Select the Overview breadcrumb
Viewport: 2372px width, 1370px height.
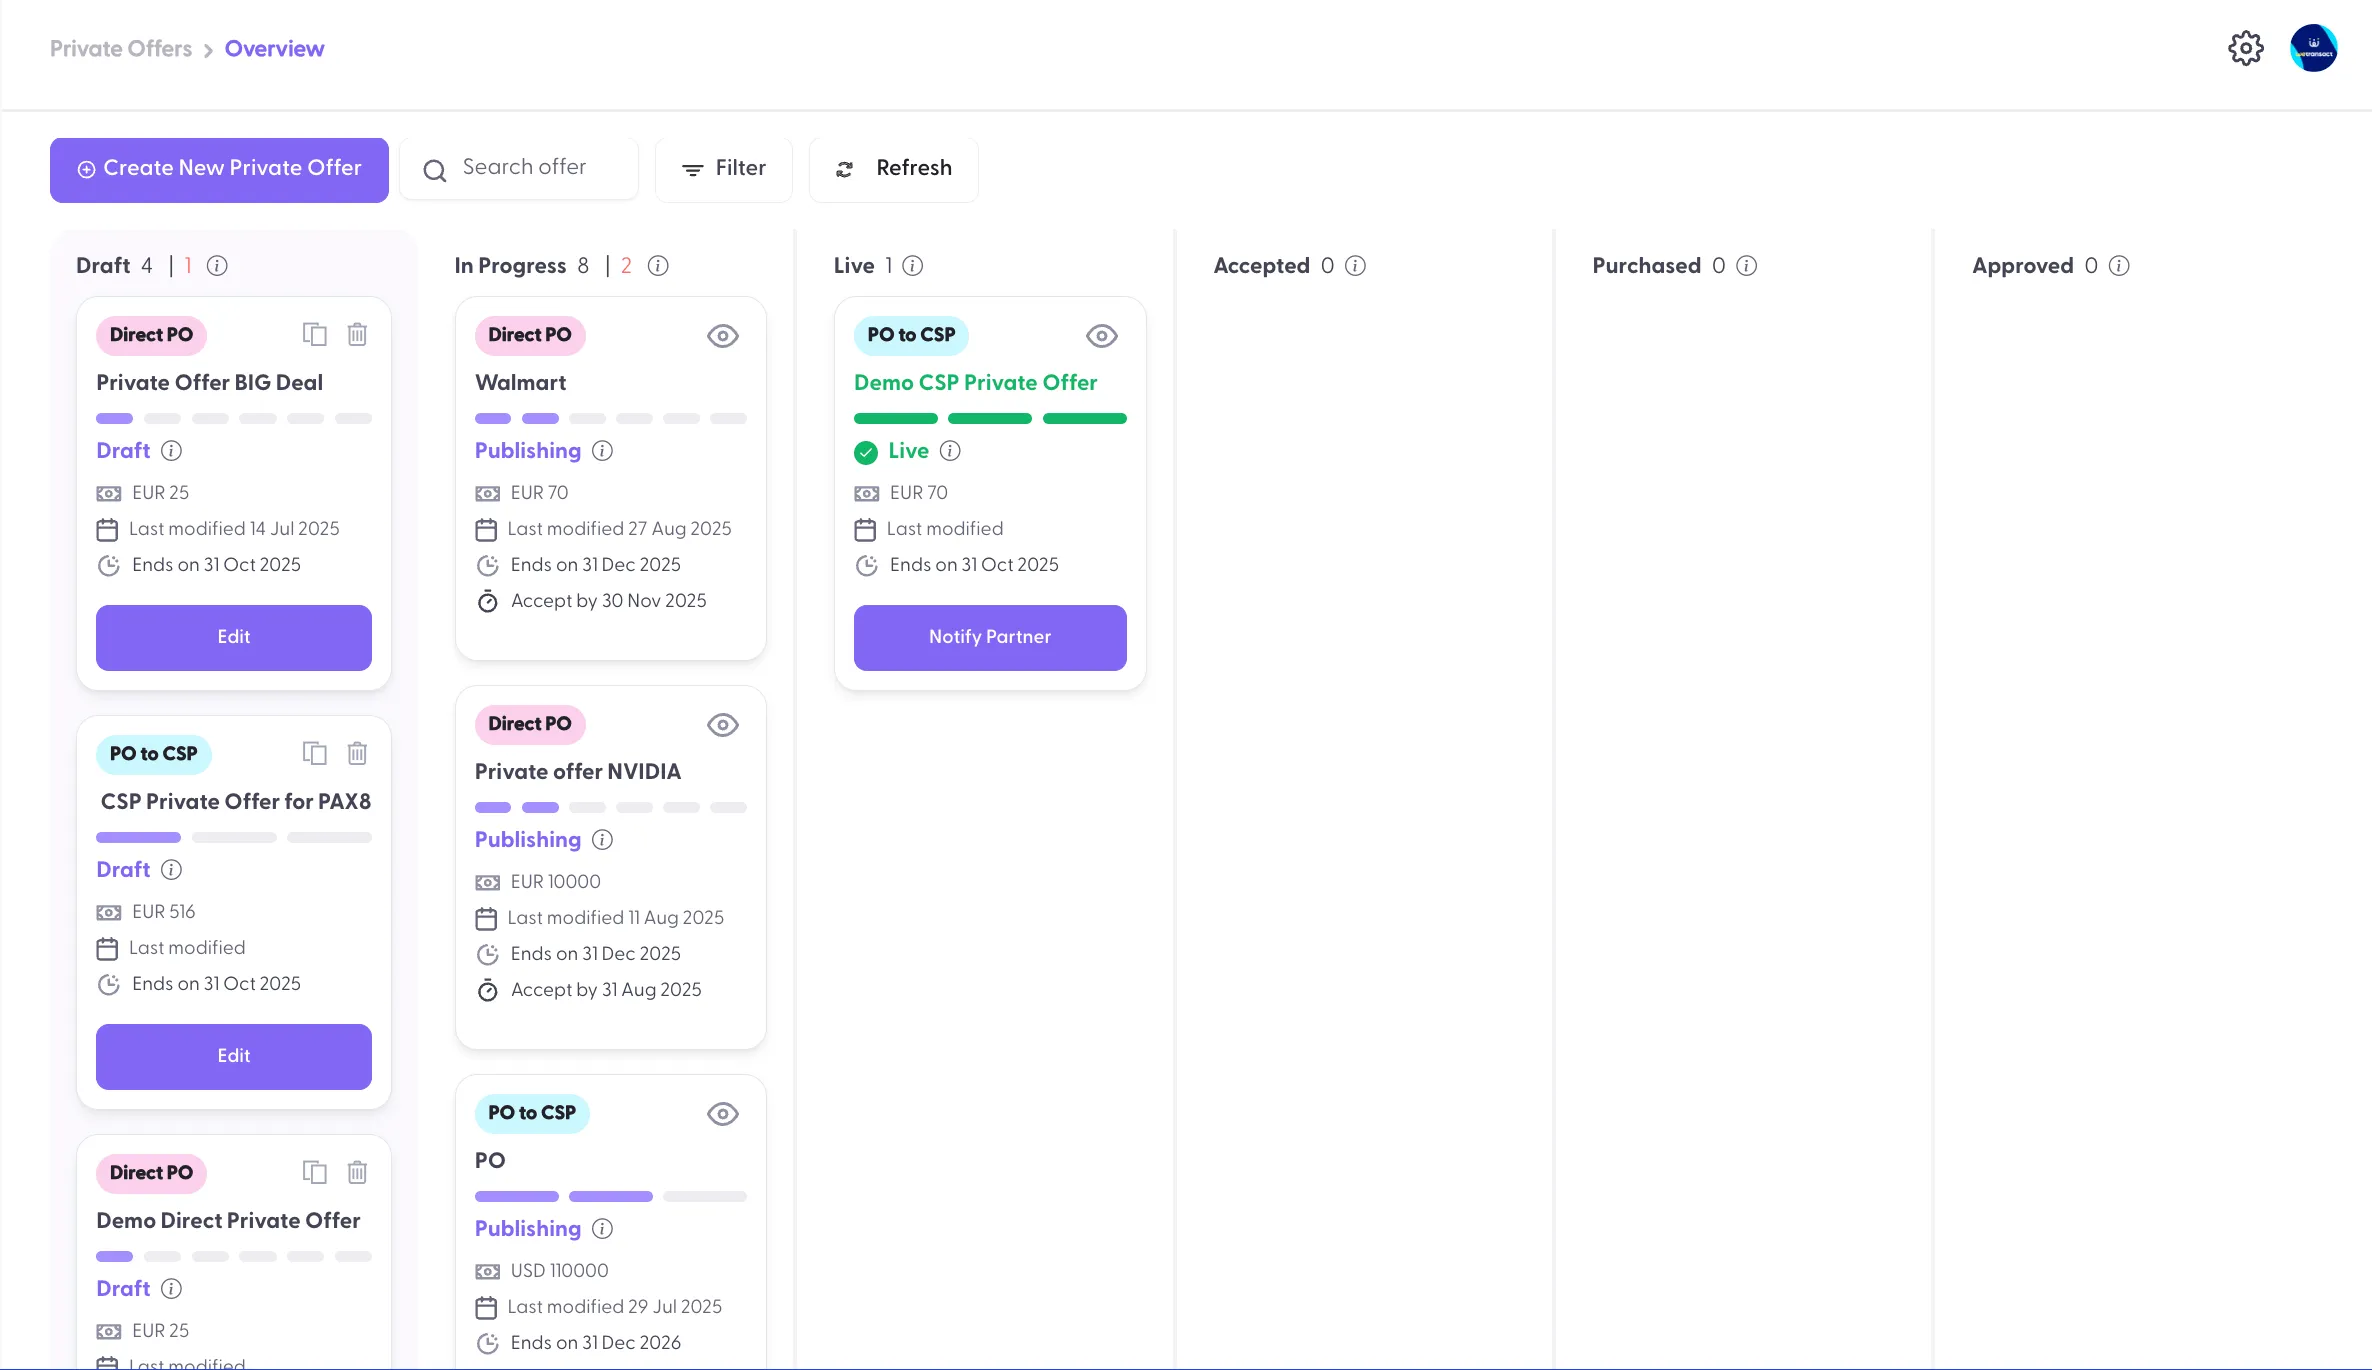274,49
